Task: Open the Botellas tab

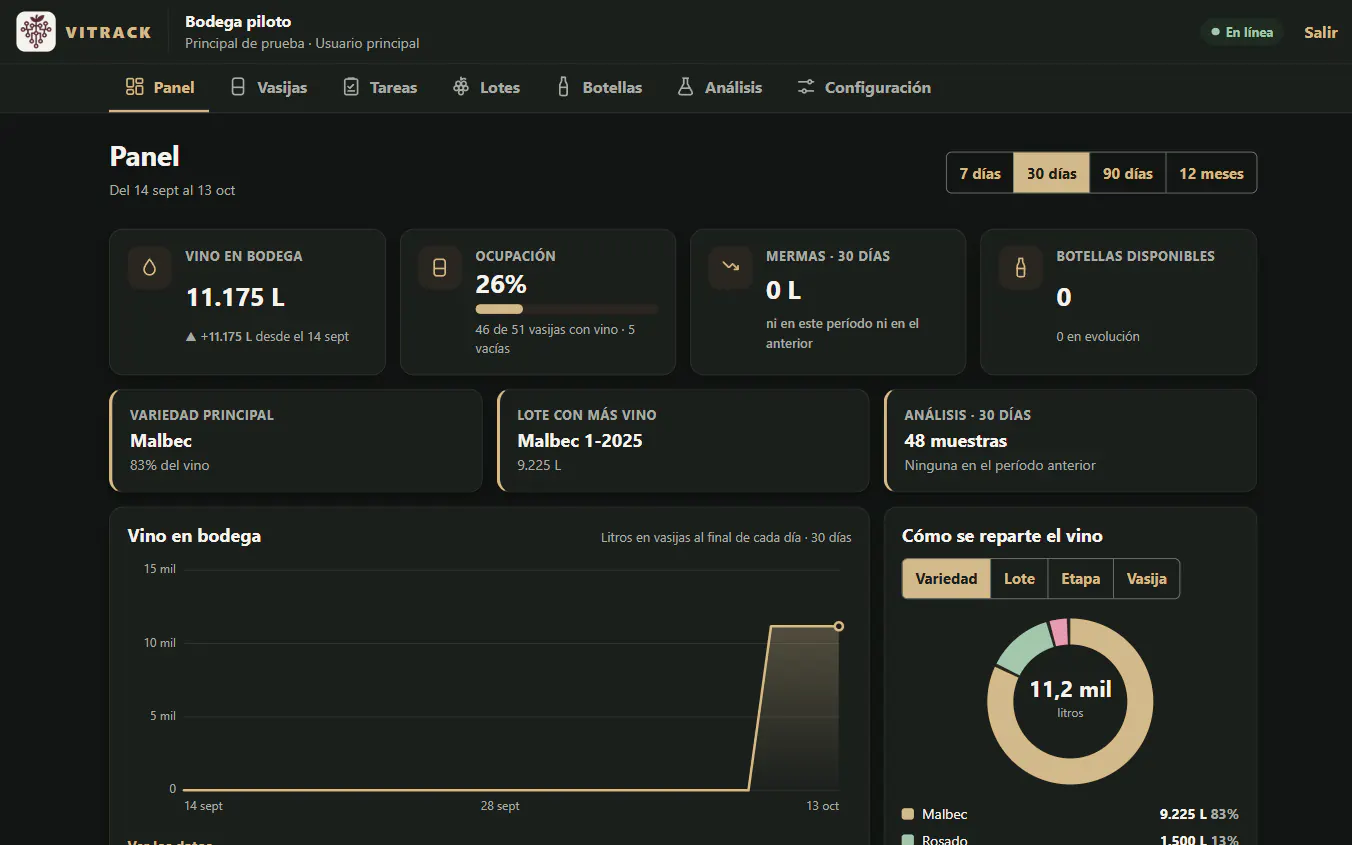Action: tap(598, 88)
